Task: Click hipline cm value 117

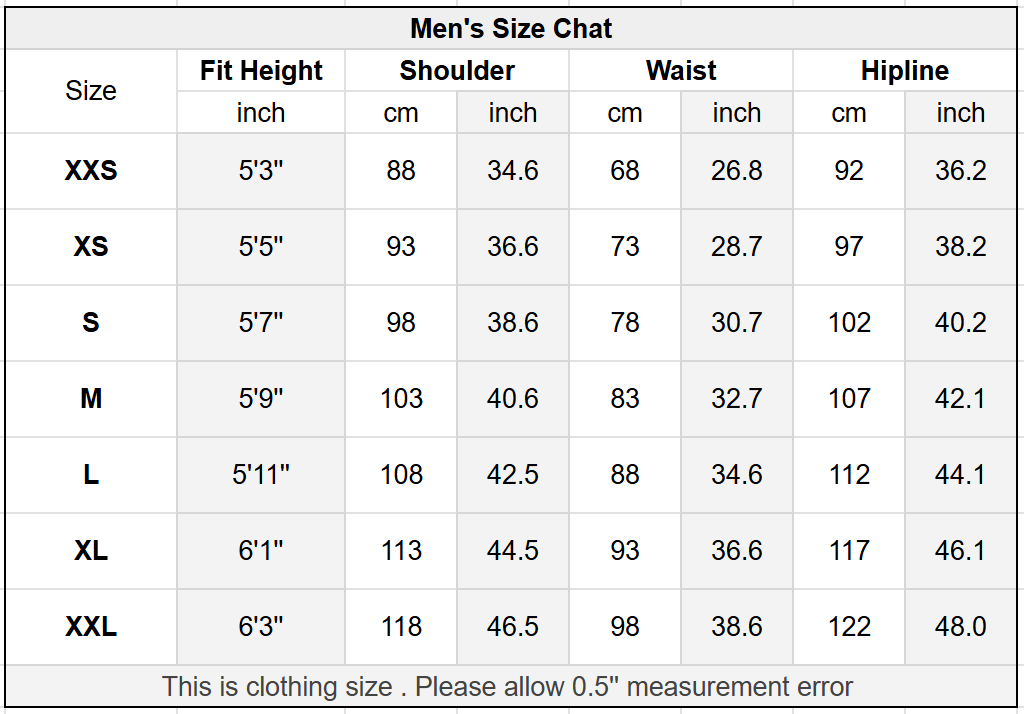Action: coord(849,551)
